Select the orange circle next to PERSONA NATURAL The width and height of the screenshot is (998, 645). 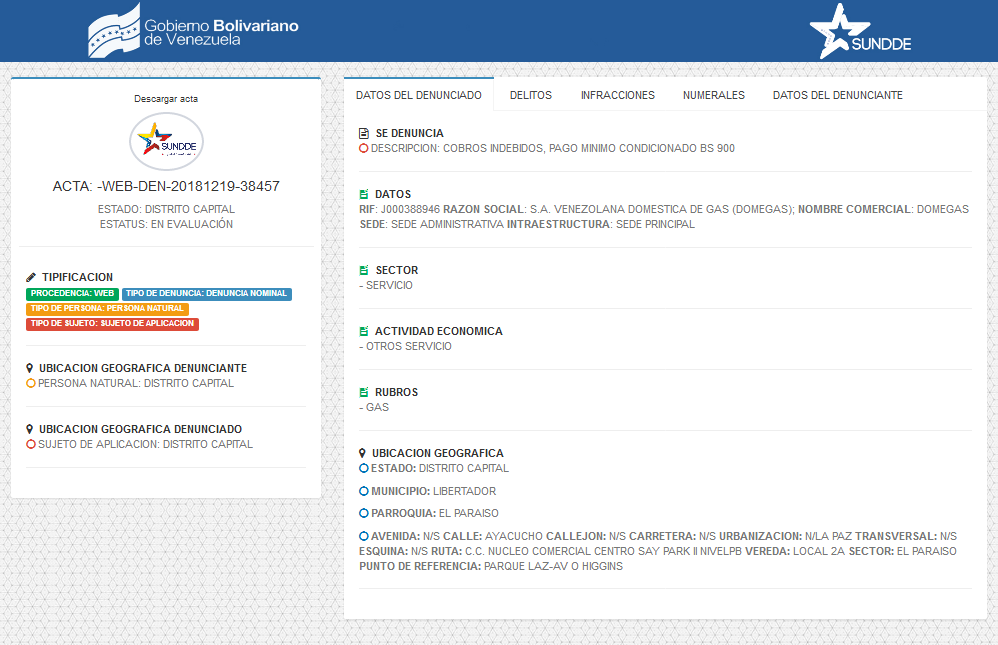31,383
